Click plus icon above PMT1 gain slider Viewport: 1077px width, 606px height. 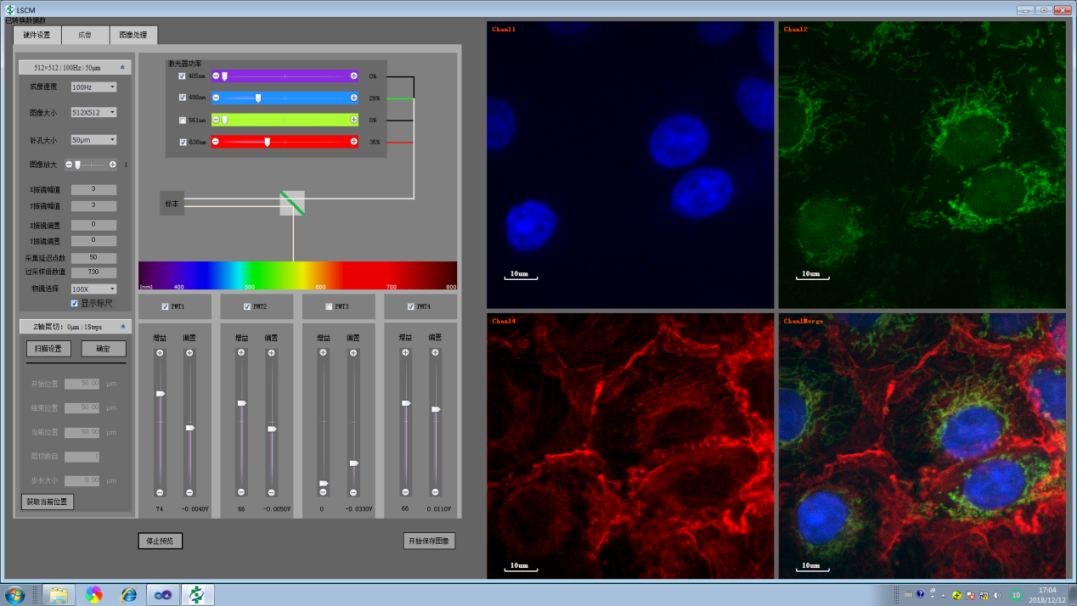pyautogui.click(x=159, y=353)
